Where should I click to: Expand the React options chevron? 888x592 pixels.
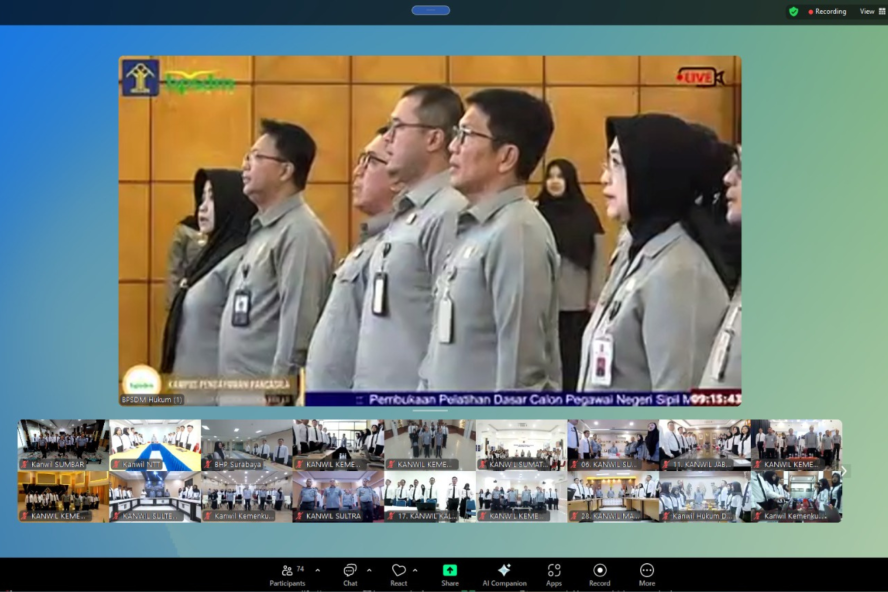pos(415,570)
